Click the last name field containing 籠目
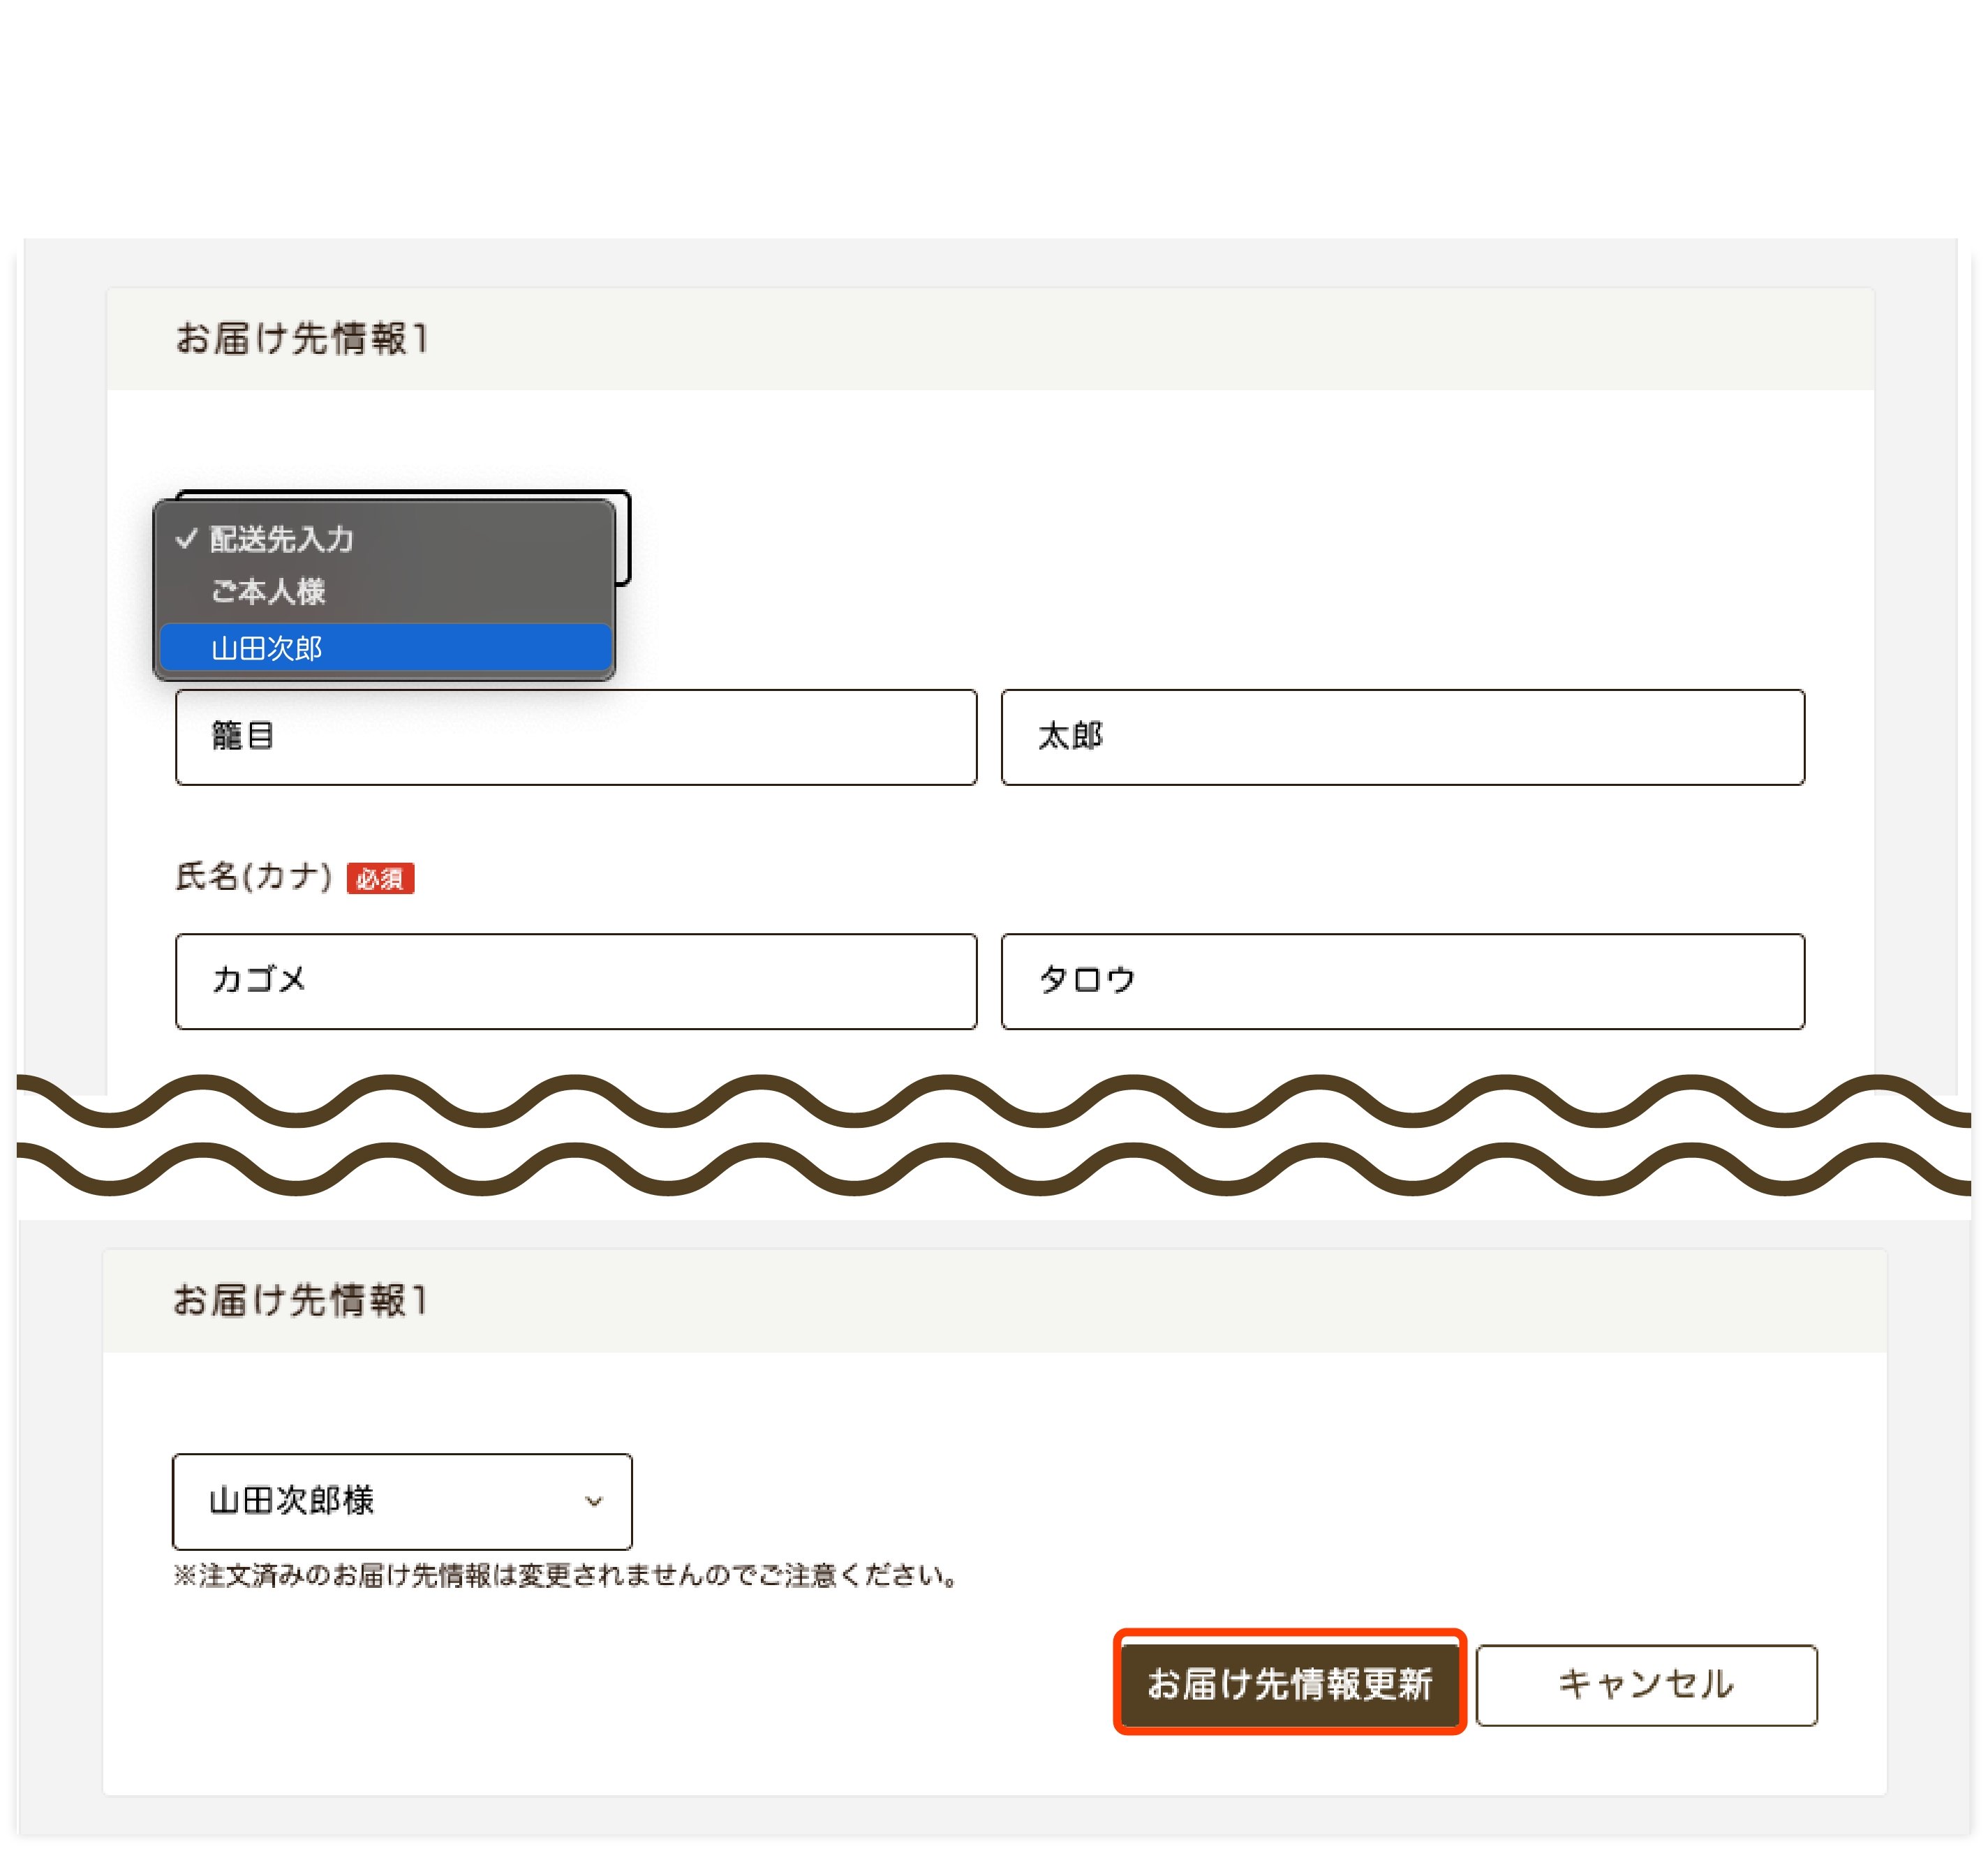 (x=576, y=738)
